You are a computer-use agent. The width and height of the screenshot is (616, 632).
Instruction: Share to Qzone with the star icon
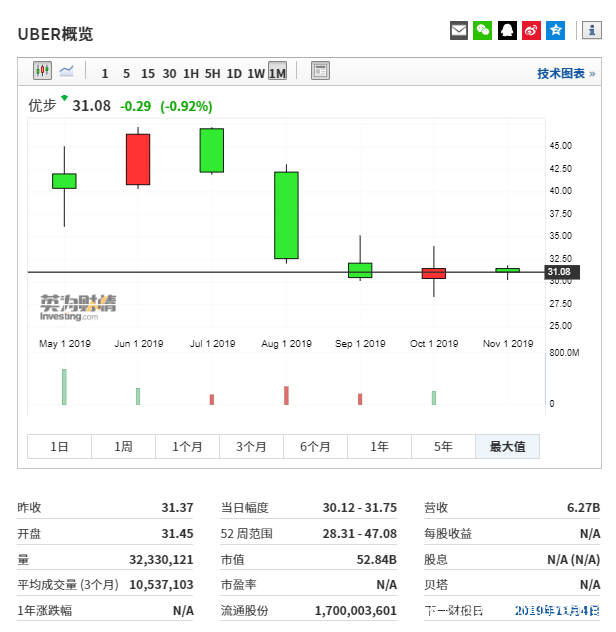556,31
